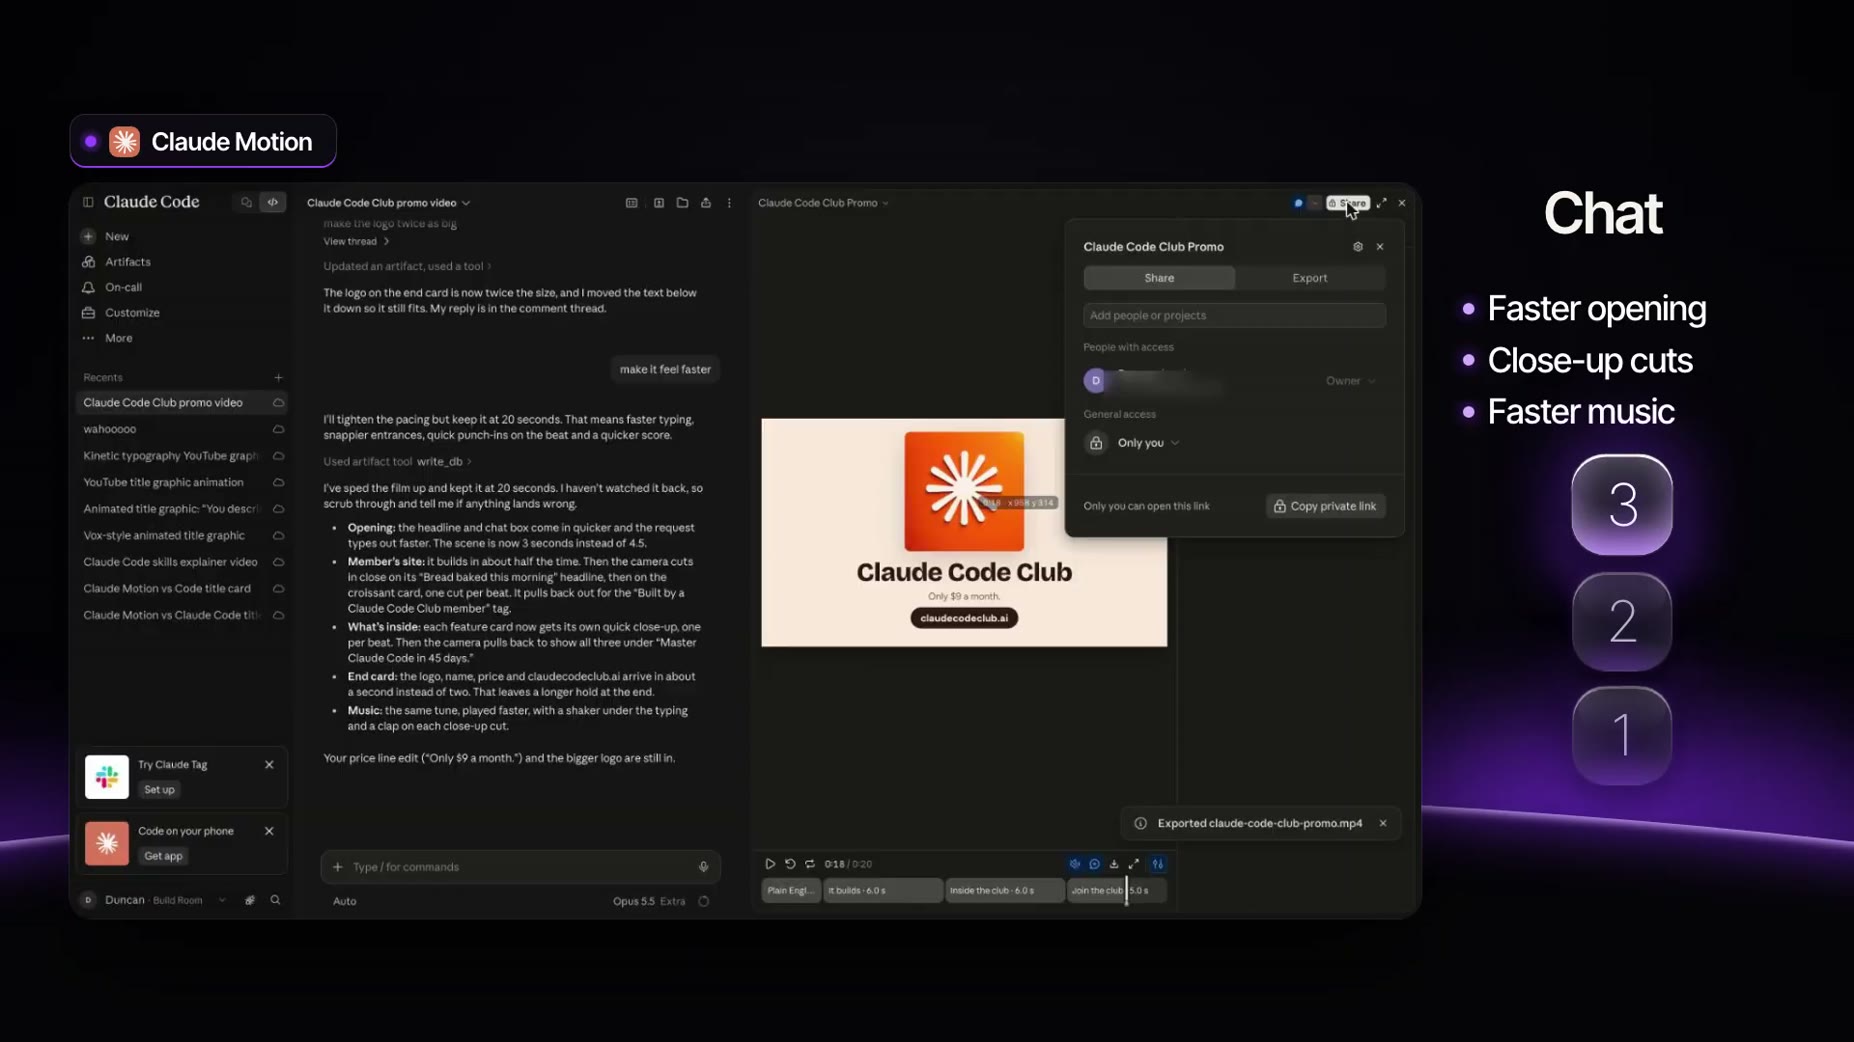Click Get app for Code on your phone
This screenshot has height=1042, width=1854.
point(163,856)
